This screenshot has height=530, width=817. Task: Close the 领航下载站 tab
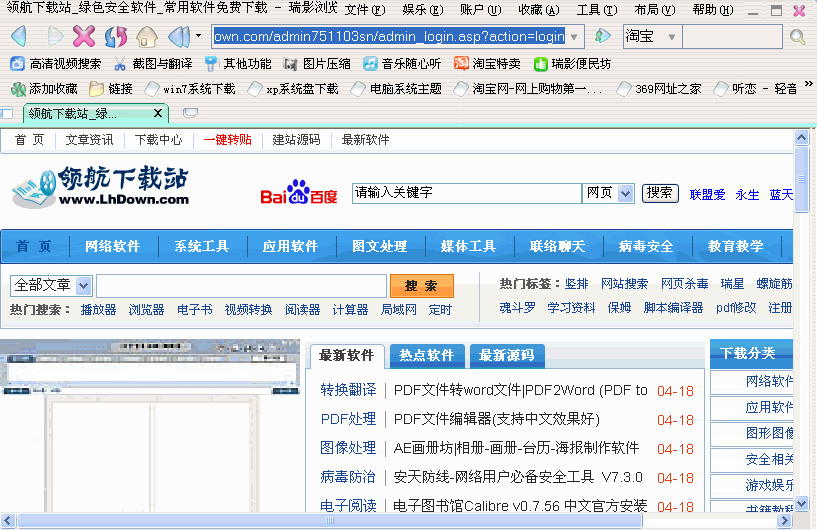158,113
